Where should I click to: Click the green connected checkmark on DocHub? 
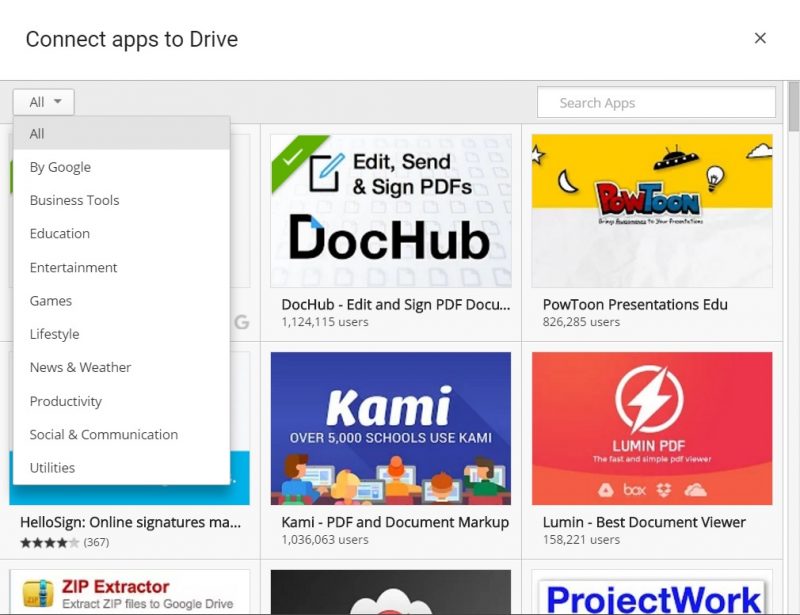tap(292, 156)
